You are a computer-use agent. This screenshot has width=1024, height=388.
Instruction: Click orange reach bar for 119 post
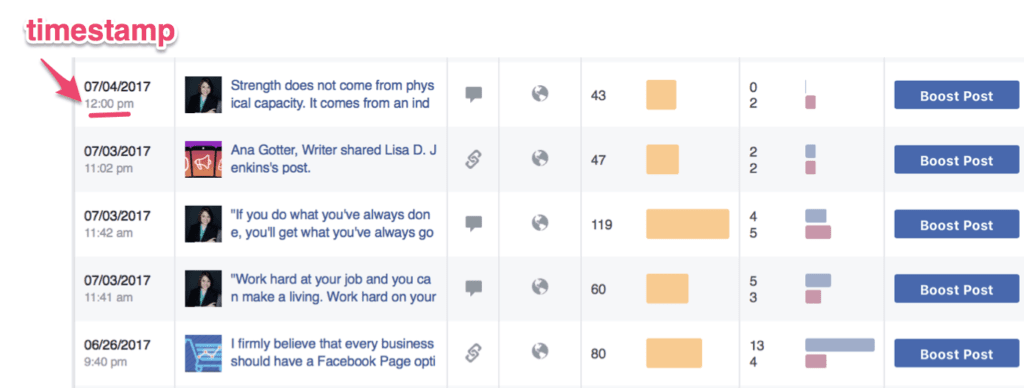(688, 224)
